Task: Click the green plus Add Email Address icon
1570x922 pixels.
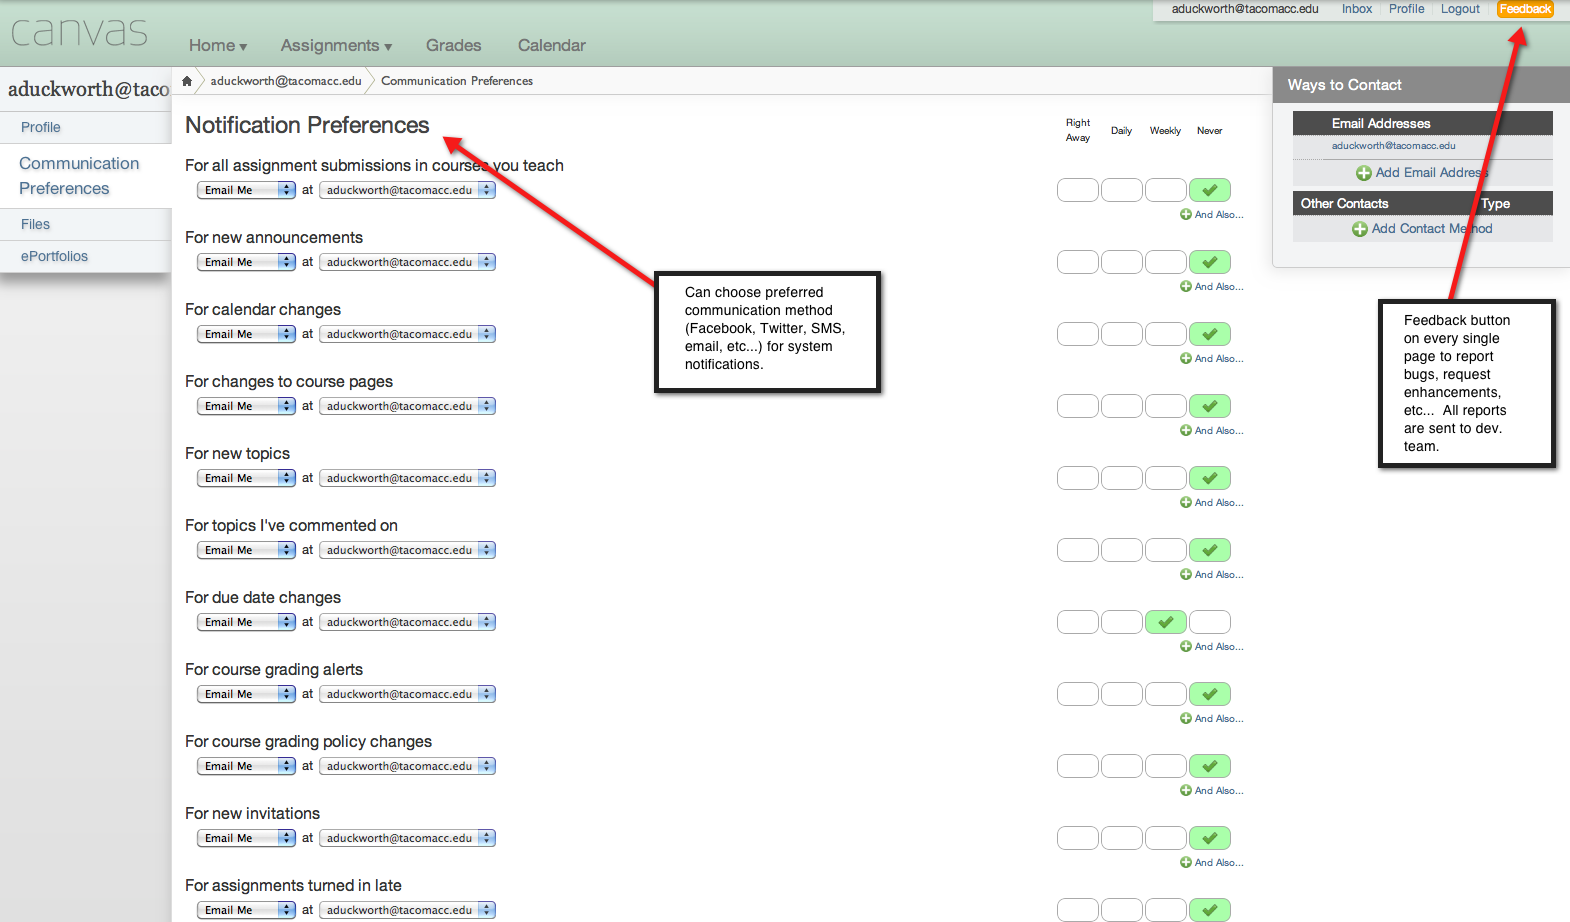Action: point(1363,173)
